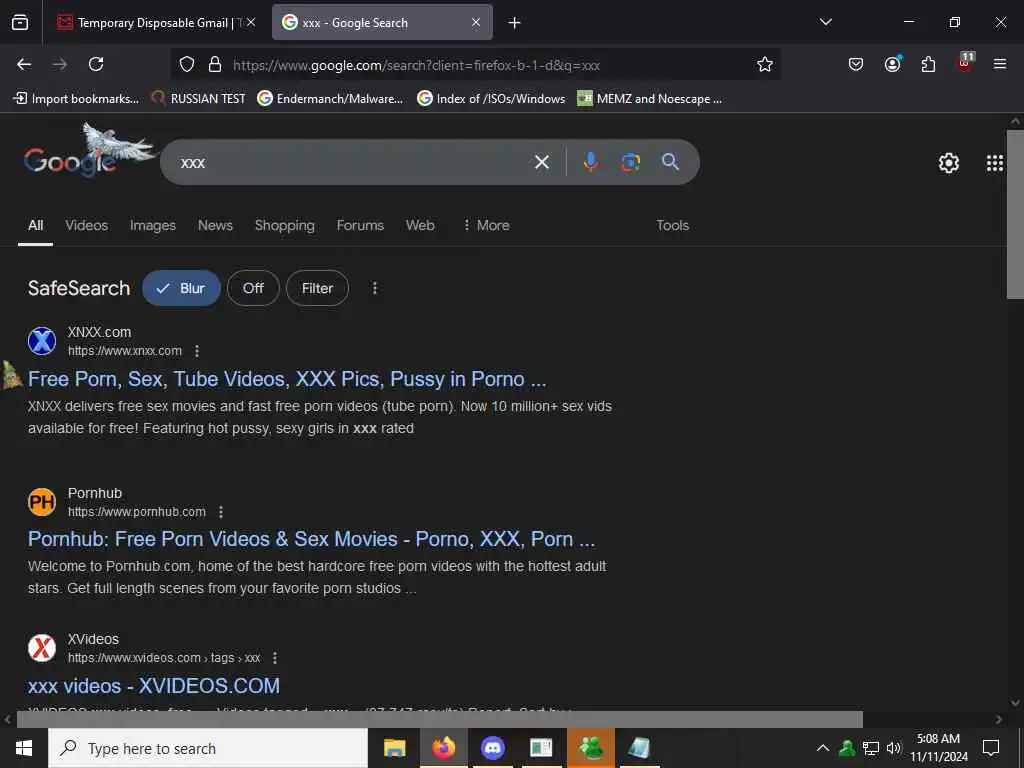Go back to the previous page
The image size is (1024, 768).
pyautogui.click(x=24, y=64)
